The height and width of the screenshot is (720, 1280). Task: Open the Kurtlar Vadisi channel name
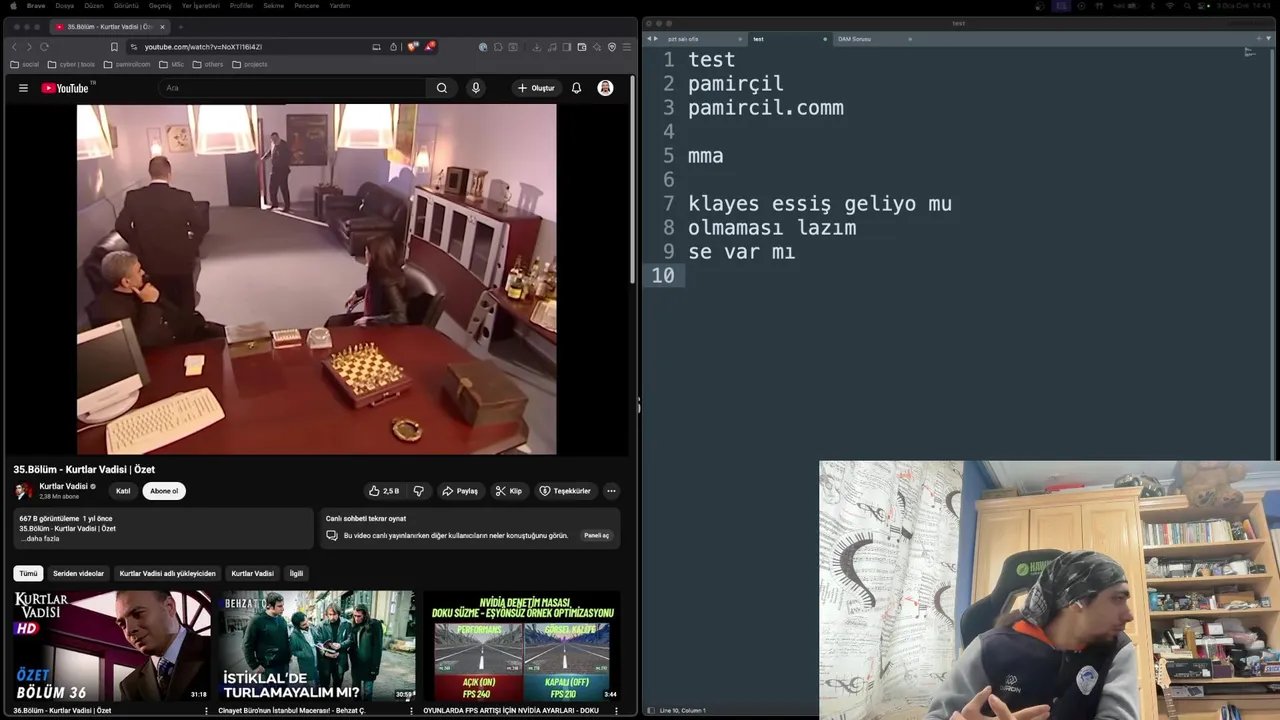click(64, 486)
